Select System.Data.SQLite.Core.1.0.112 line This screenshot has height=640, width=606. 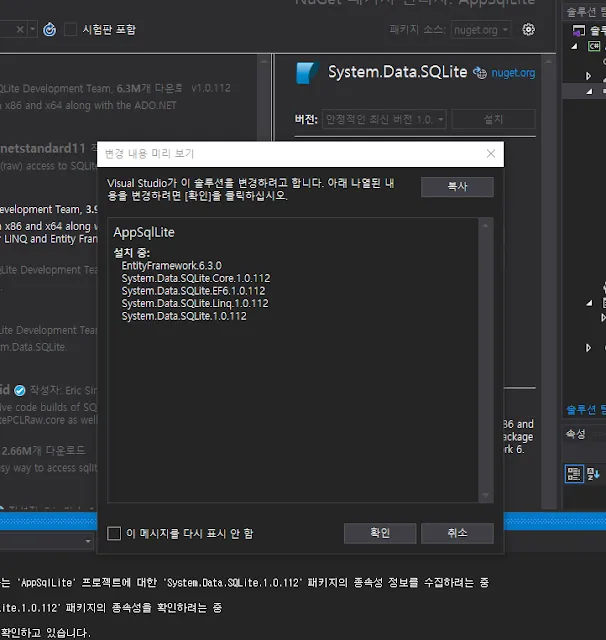coord(196,278)
